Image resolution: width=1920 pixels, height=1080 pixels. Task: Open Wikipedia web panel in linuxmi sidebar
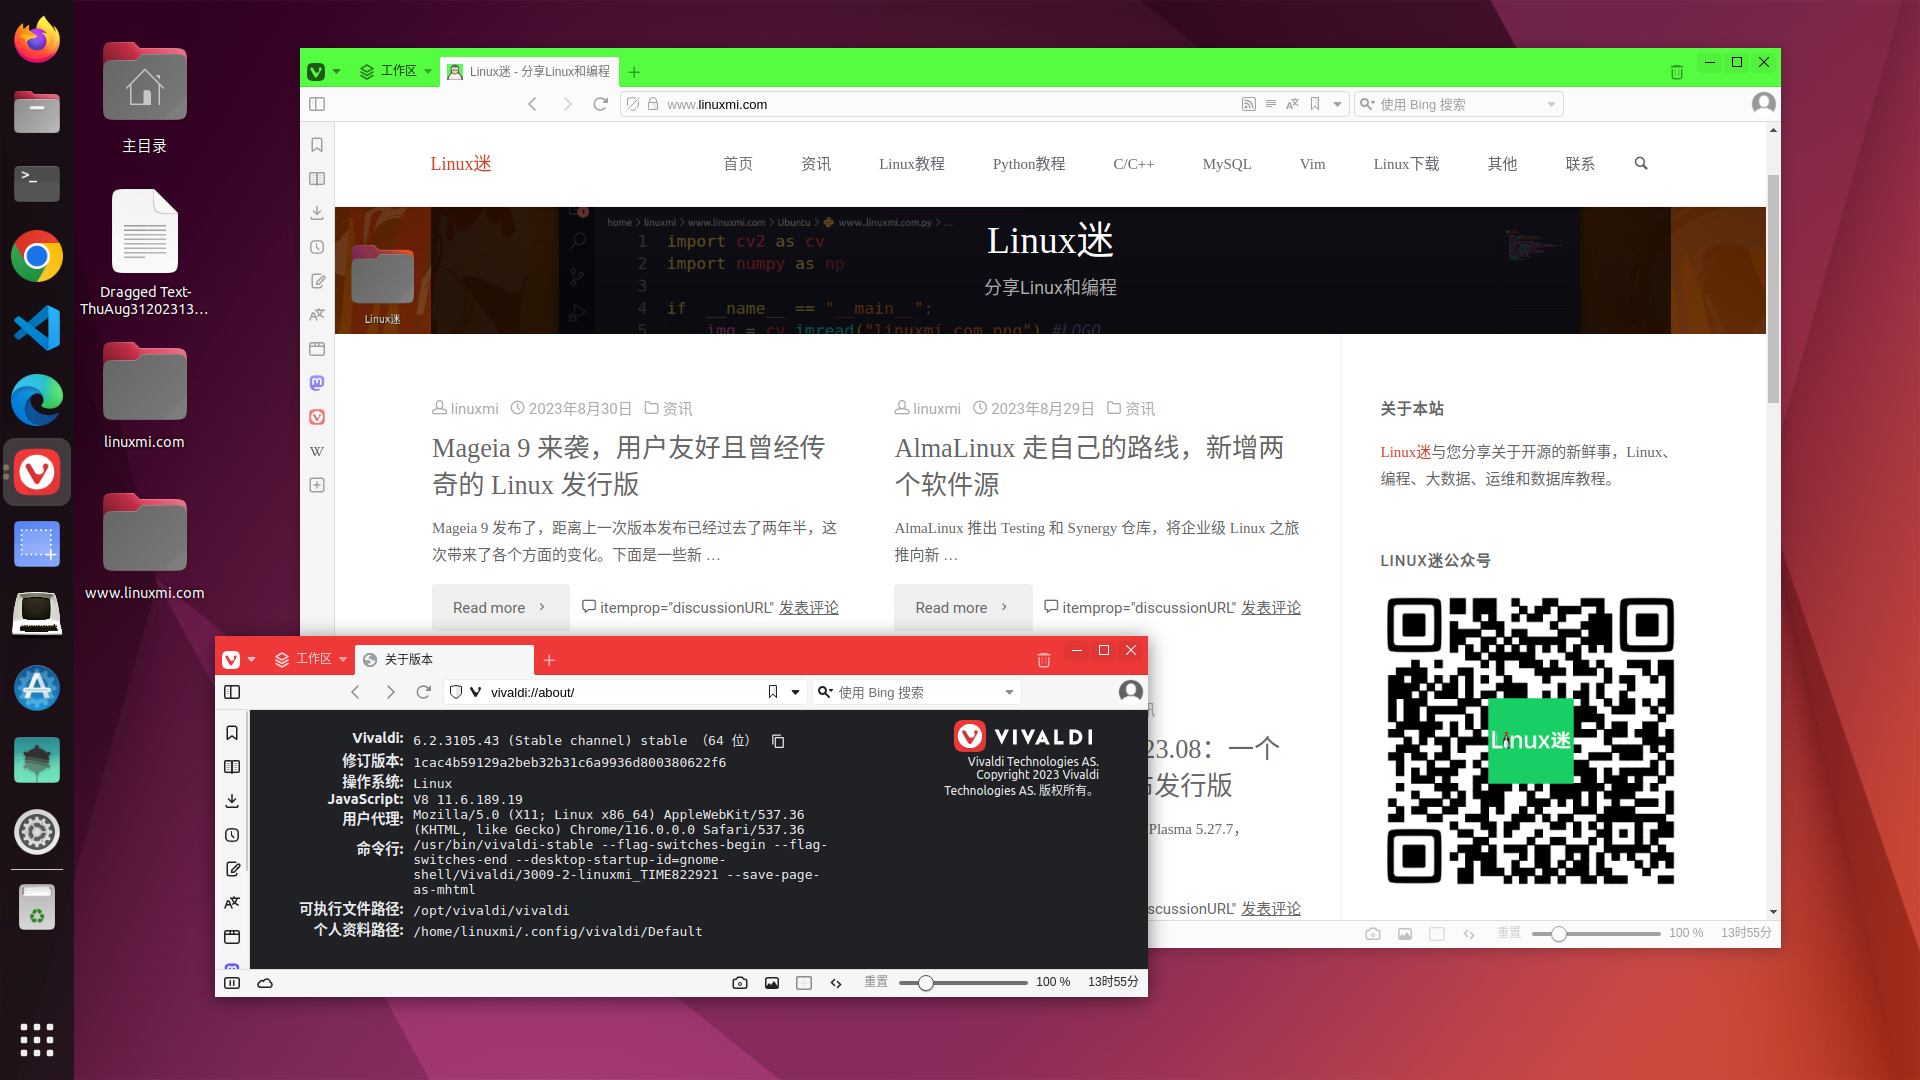[317, 451]
